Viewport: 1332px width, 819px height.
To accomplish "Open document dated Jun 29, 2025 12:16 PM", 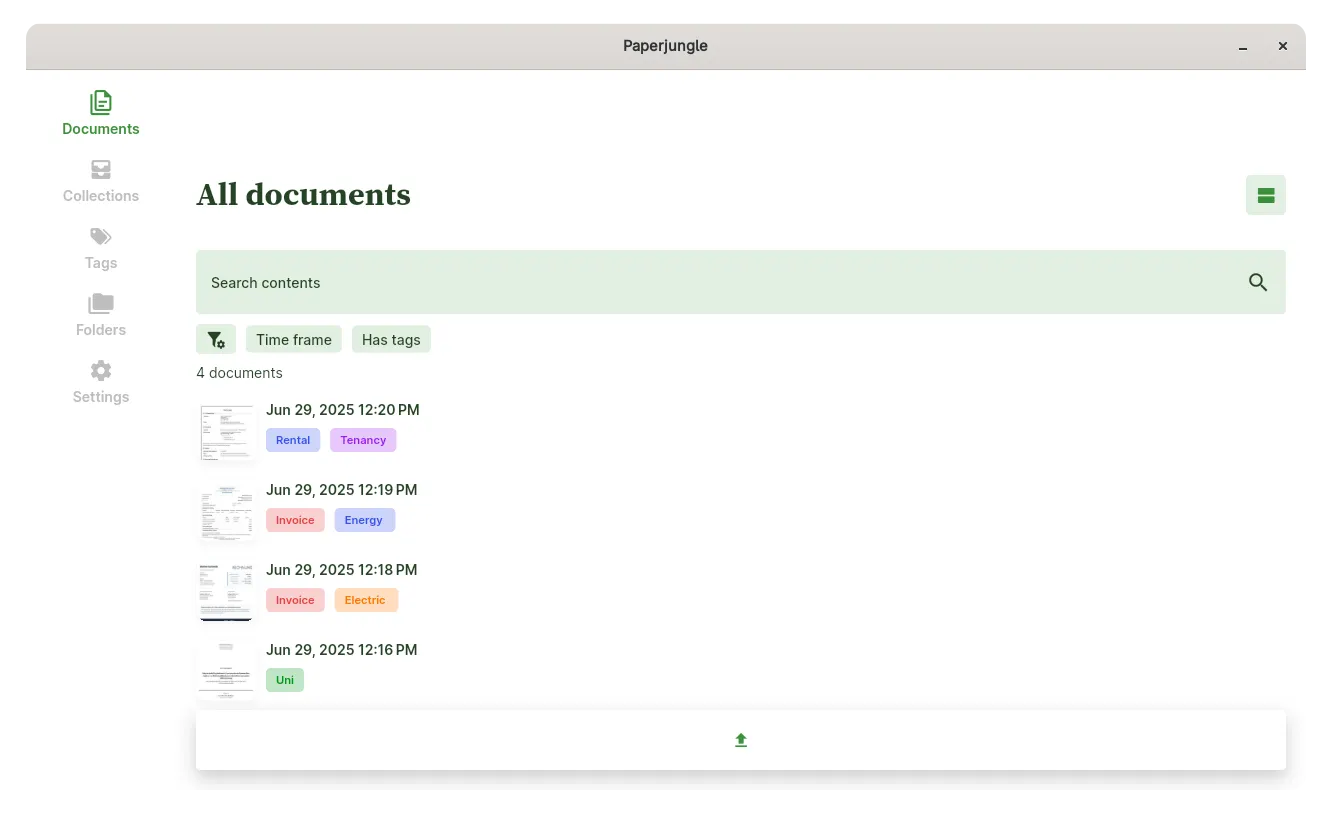I will coord(342,650).
